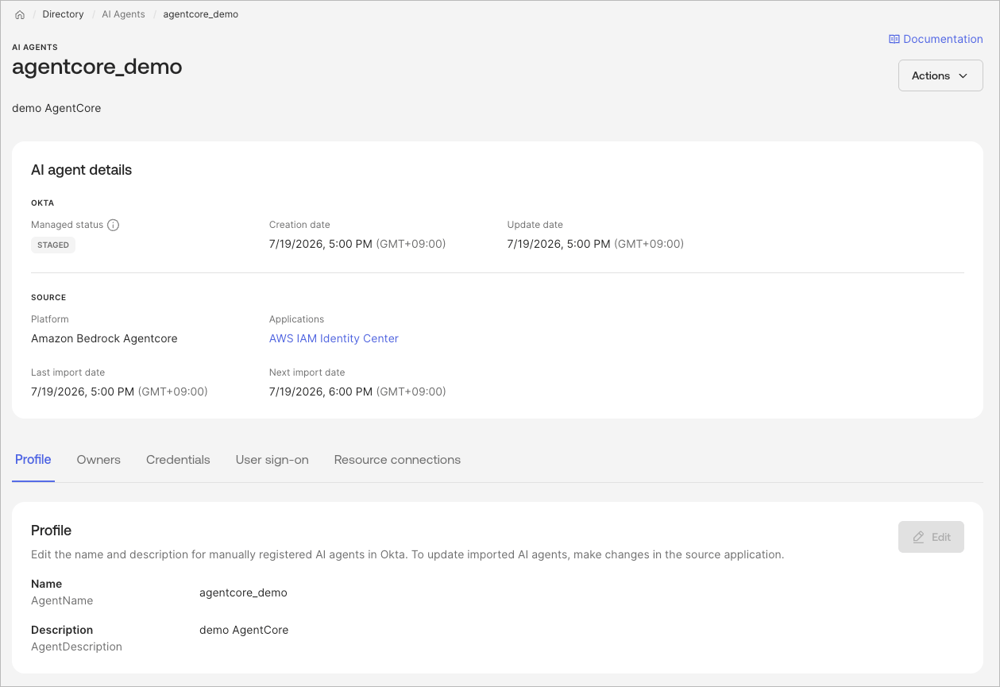Click the 'demo AgentCore' subtitle under the heading
The width and height of the screenshot is (1000, 687).
[x=56, y=108]
